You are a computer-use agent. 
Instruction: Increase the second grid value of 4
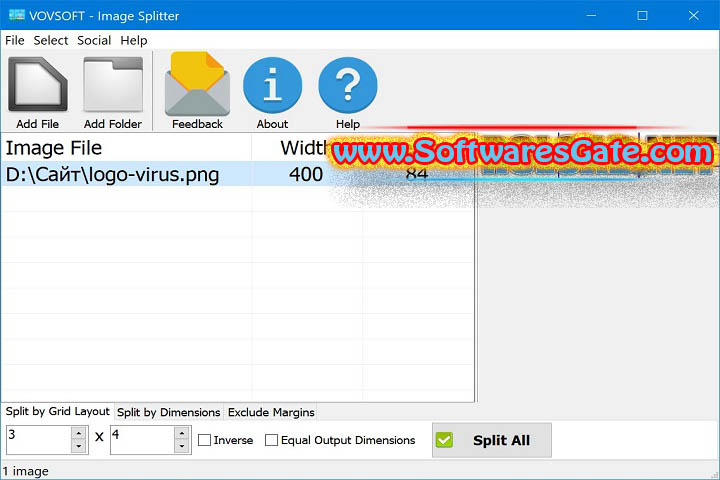[182, 433]
